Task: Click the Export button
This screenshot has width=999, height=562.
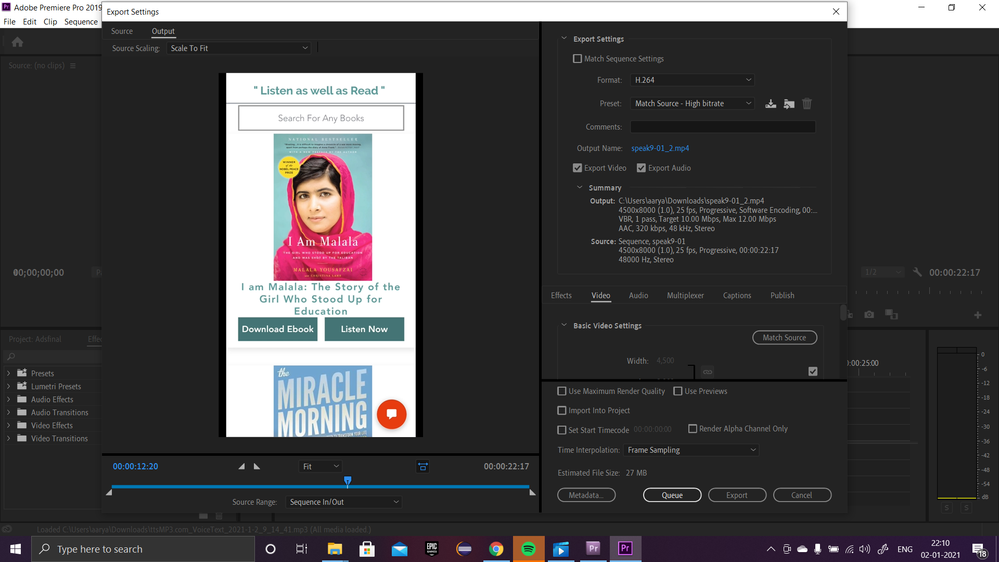Action: coord(737,495)
